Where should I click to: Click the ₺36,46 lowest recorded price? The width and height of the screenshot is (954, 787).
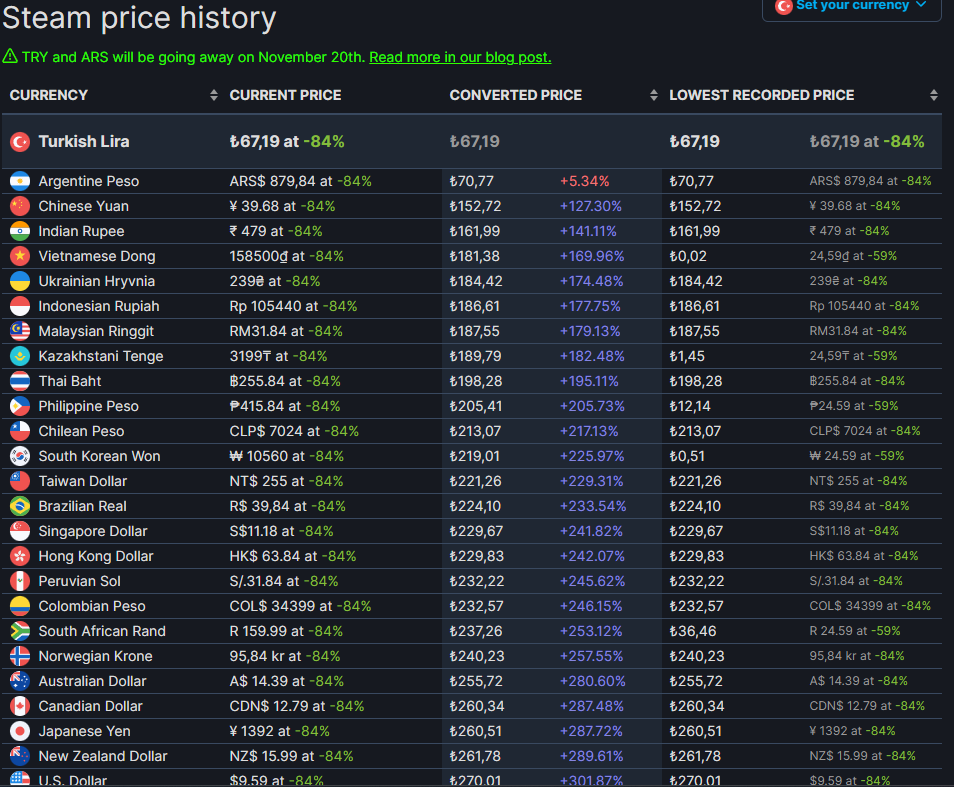[692, 631]
